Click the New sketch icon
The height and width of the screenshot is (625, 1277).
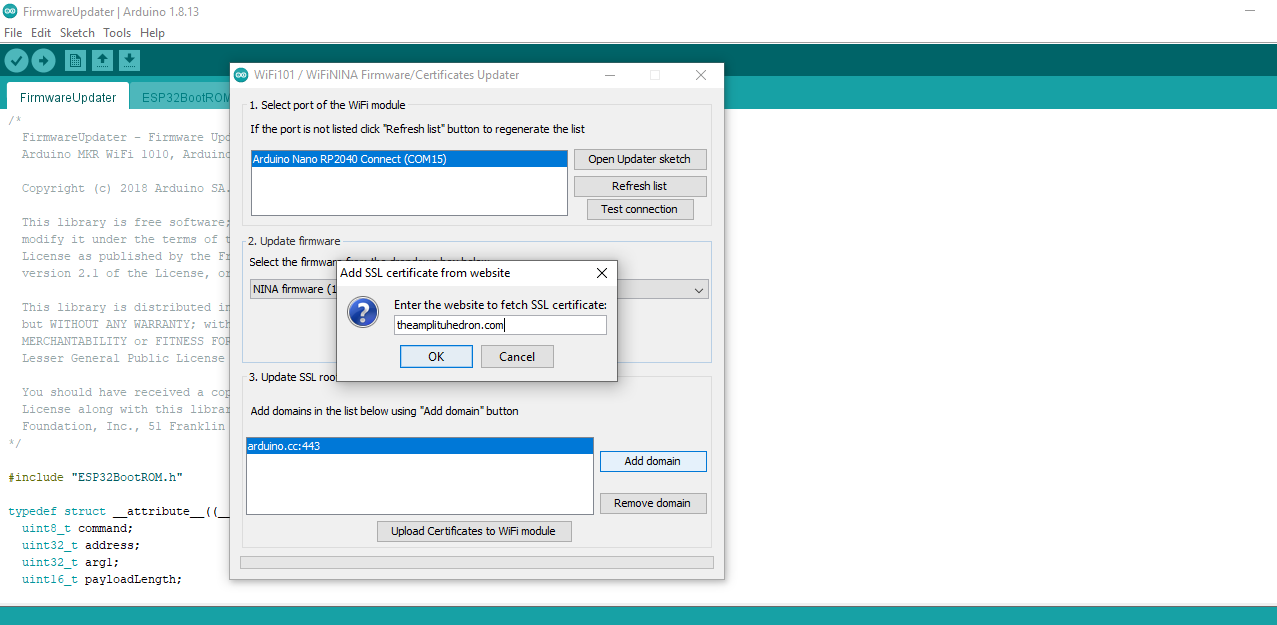[75, 61]
